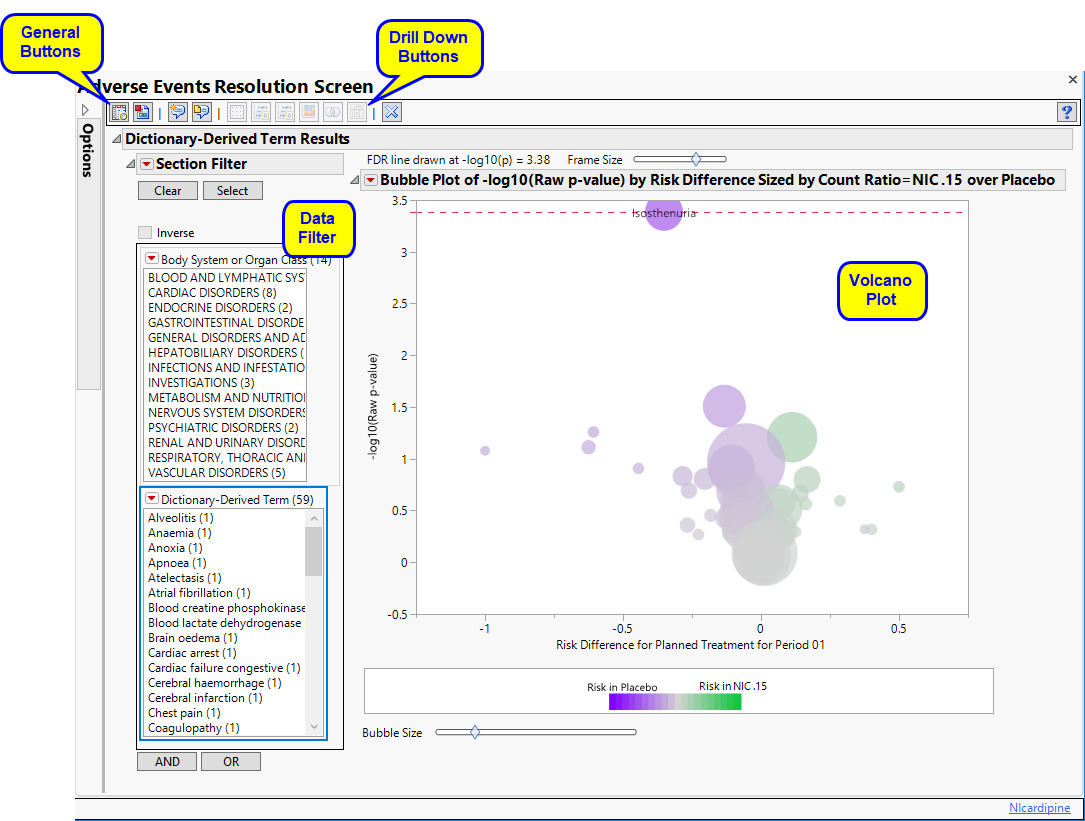The width and height of the screenshot is (1085, 821).
Task: Open the vertical Options tab
Action: tap(87, 150)
